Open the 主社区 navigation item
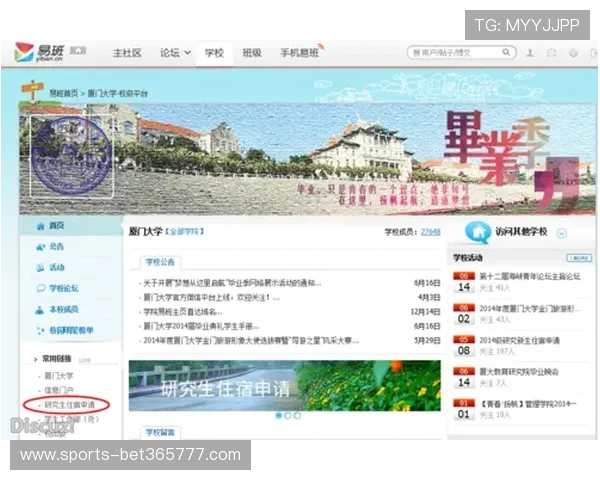This screenshot has width=600, height=480. coord(127,53)
